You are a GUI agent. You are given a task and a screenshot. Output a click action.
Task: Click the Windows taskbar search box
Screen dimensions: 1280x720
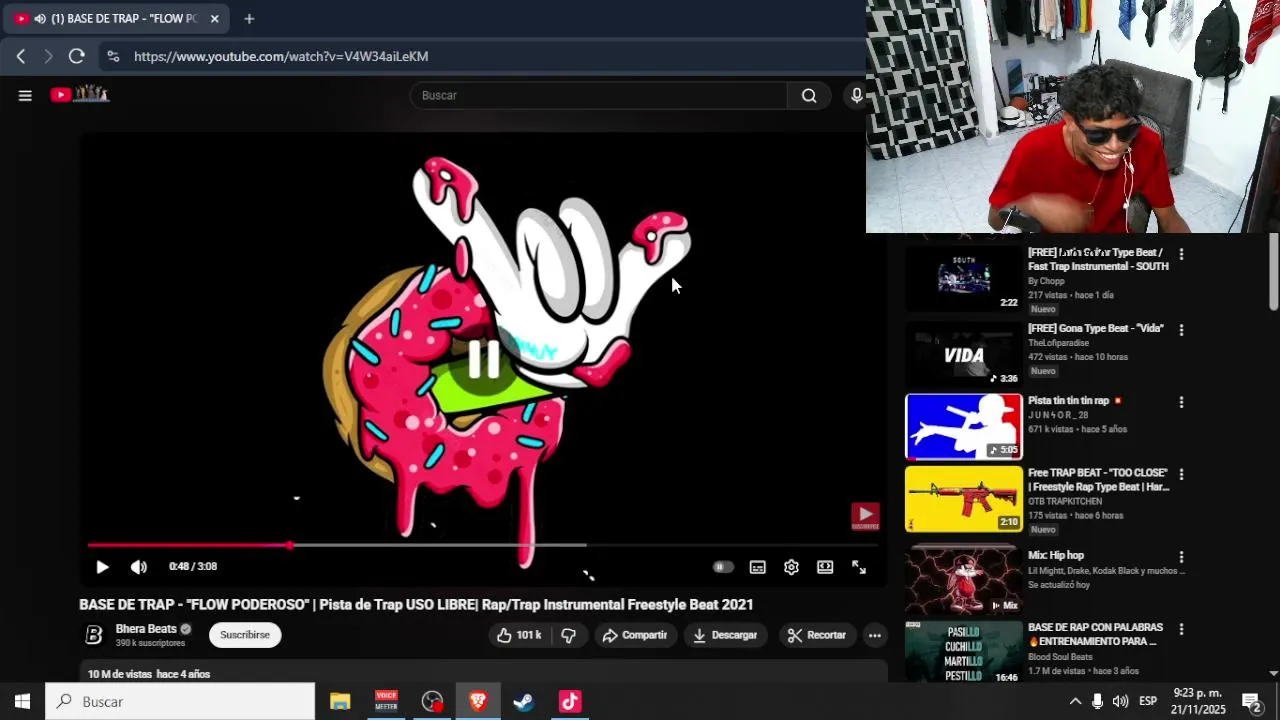click(x=180, y=702)
